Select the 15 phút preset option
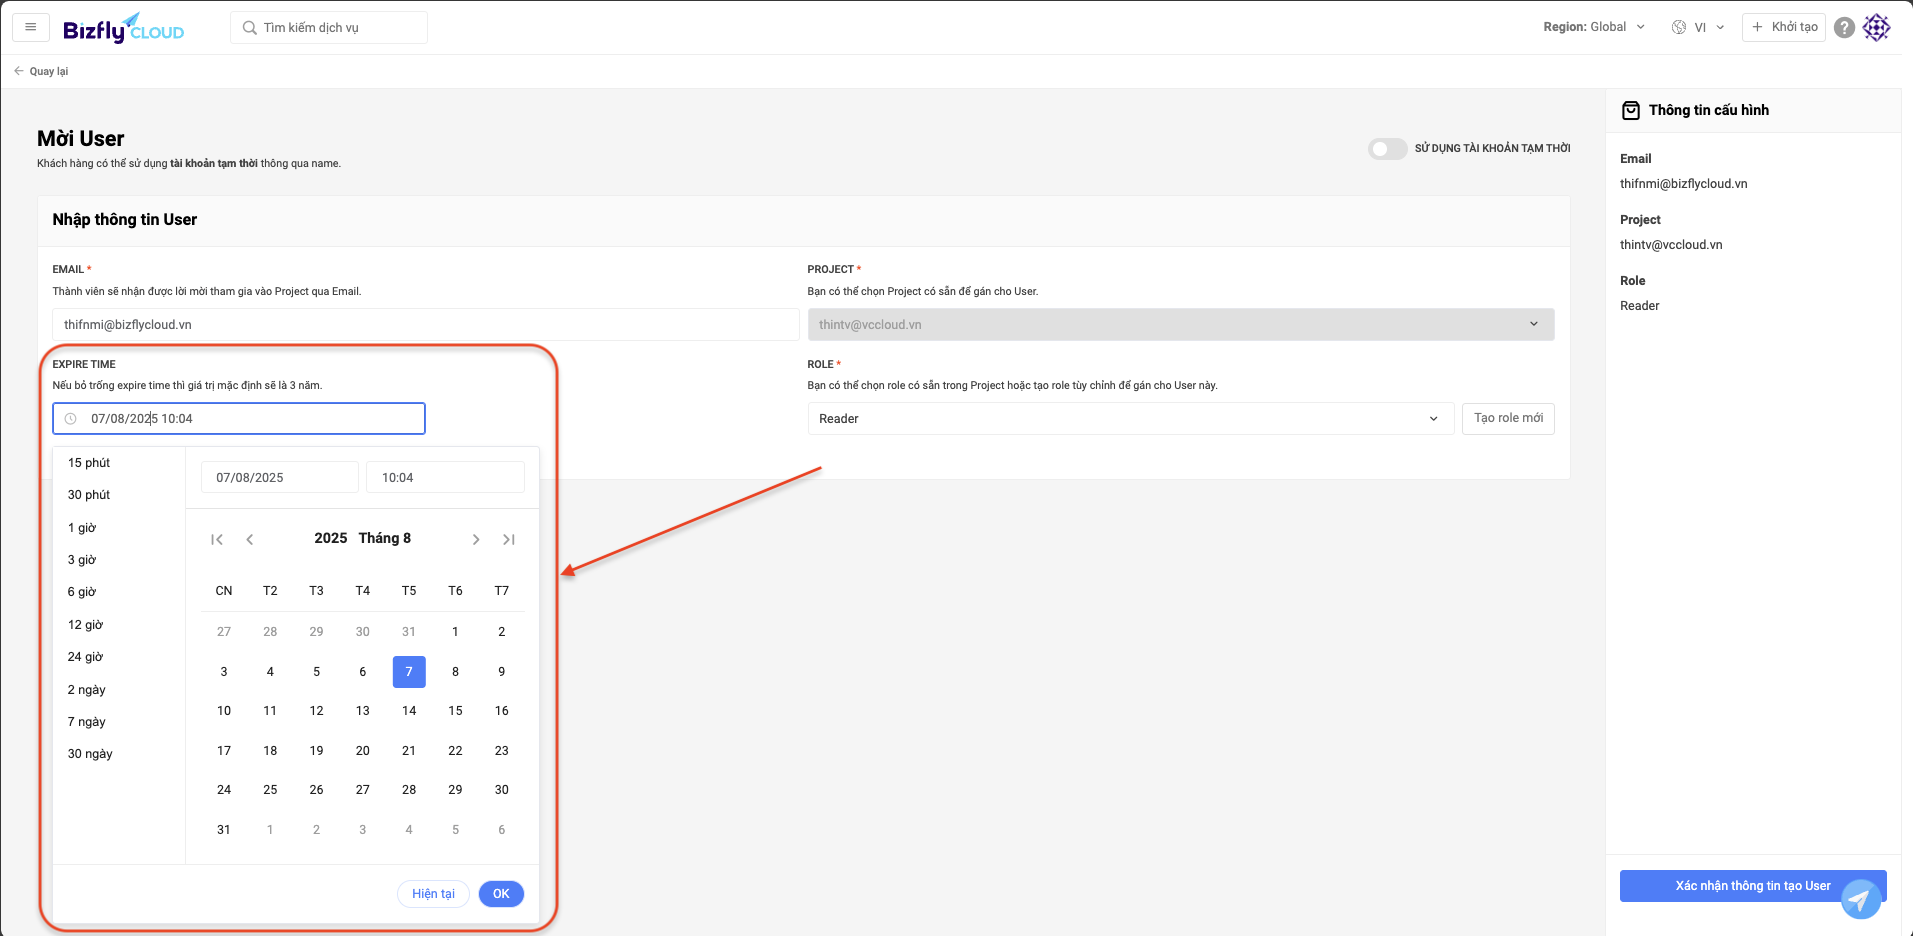Image resolution: width=1913 pixels, height=936 pixels. click(x=89, y=463)
